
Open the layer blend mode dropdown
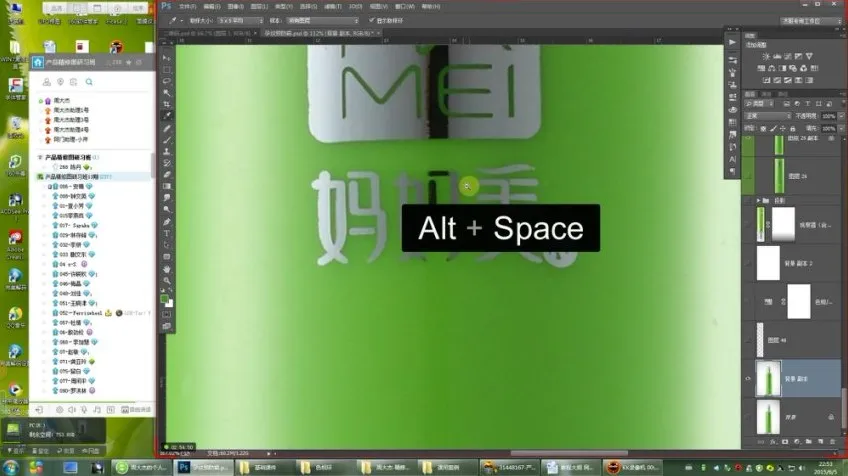pos(767,116)
